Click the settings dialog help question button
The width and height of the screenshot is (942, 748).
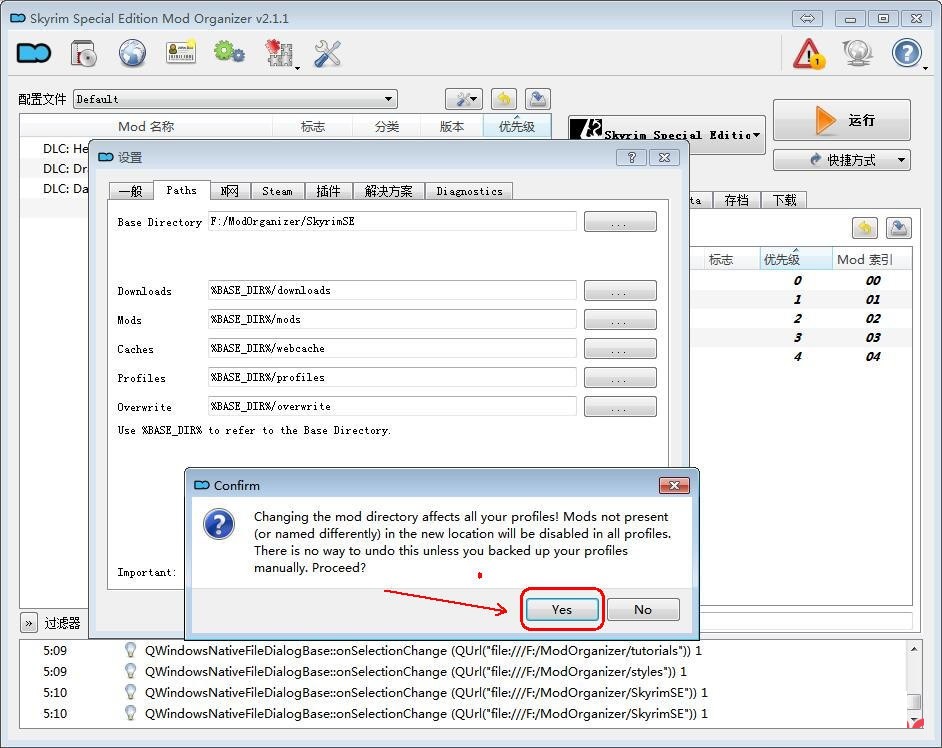pos(631,157)
